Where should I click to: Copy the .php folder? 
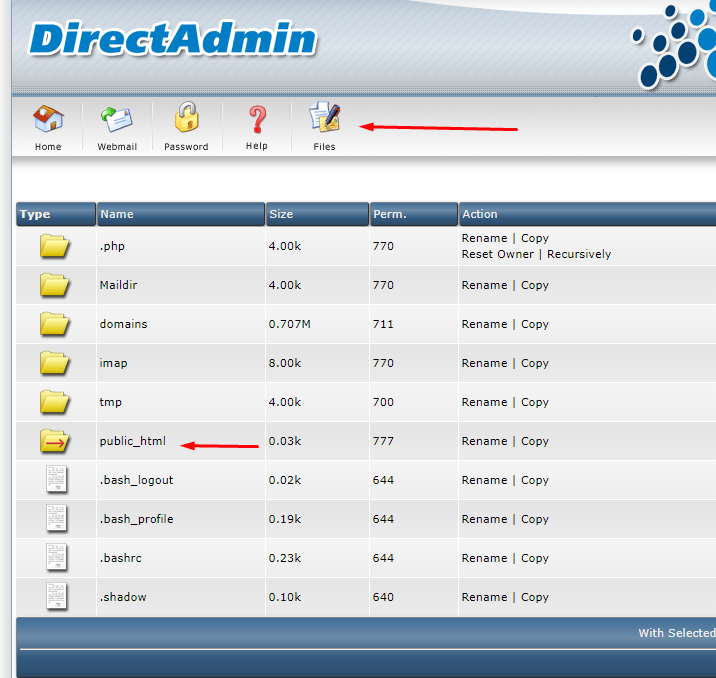pos(535,239)
